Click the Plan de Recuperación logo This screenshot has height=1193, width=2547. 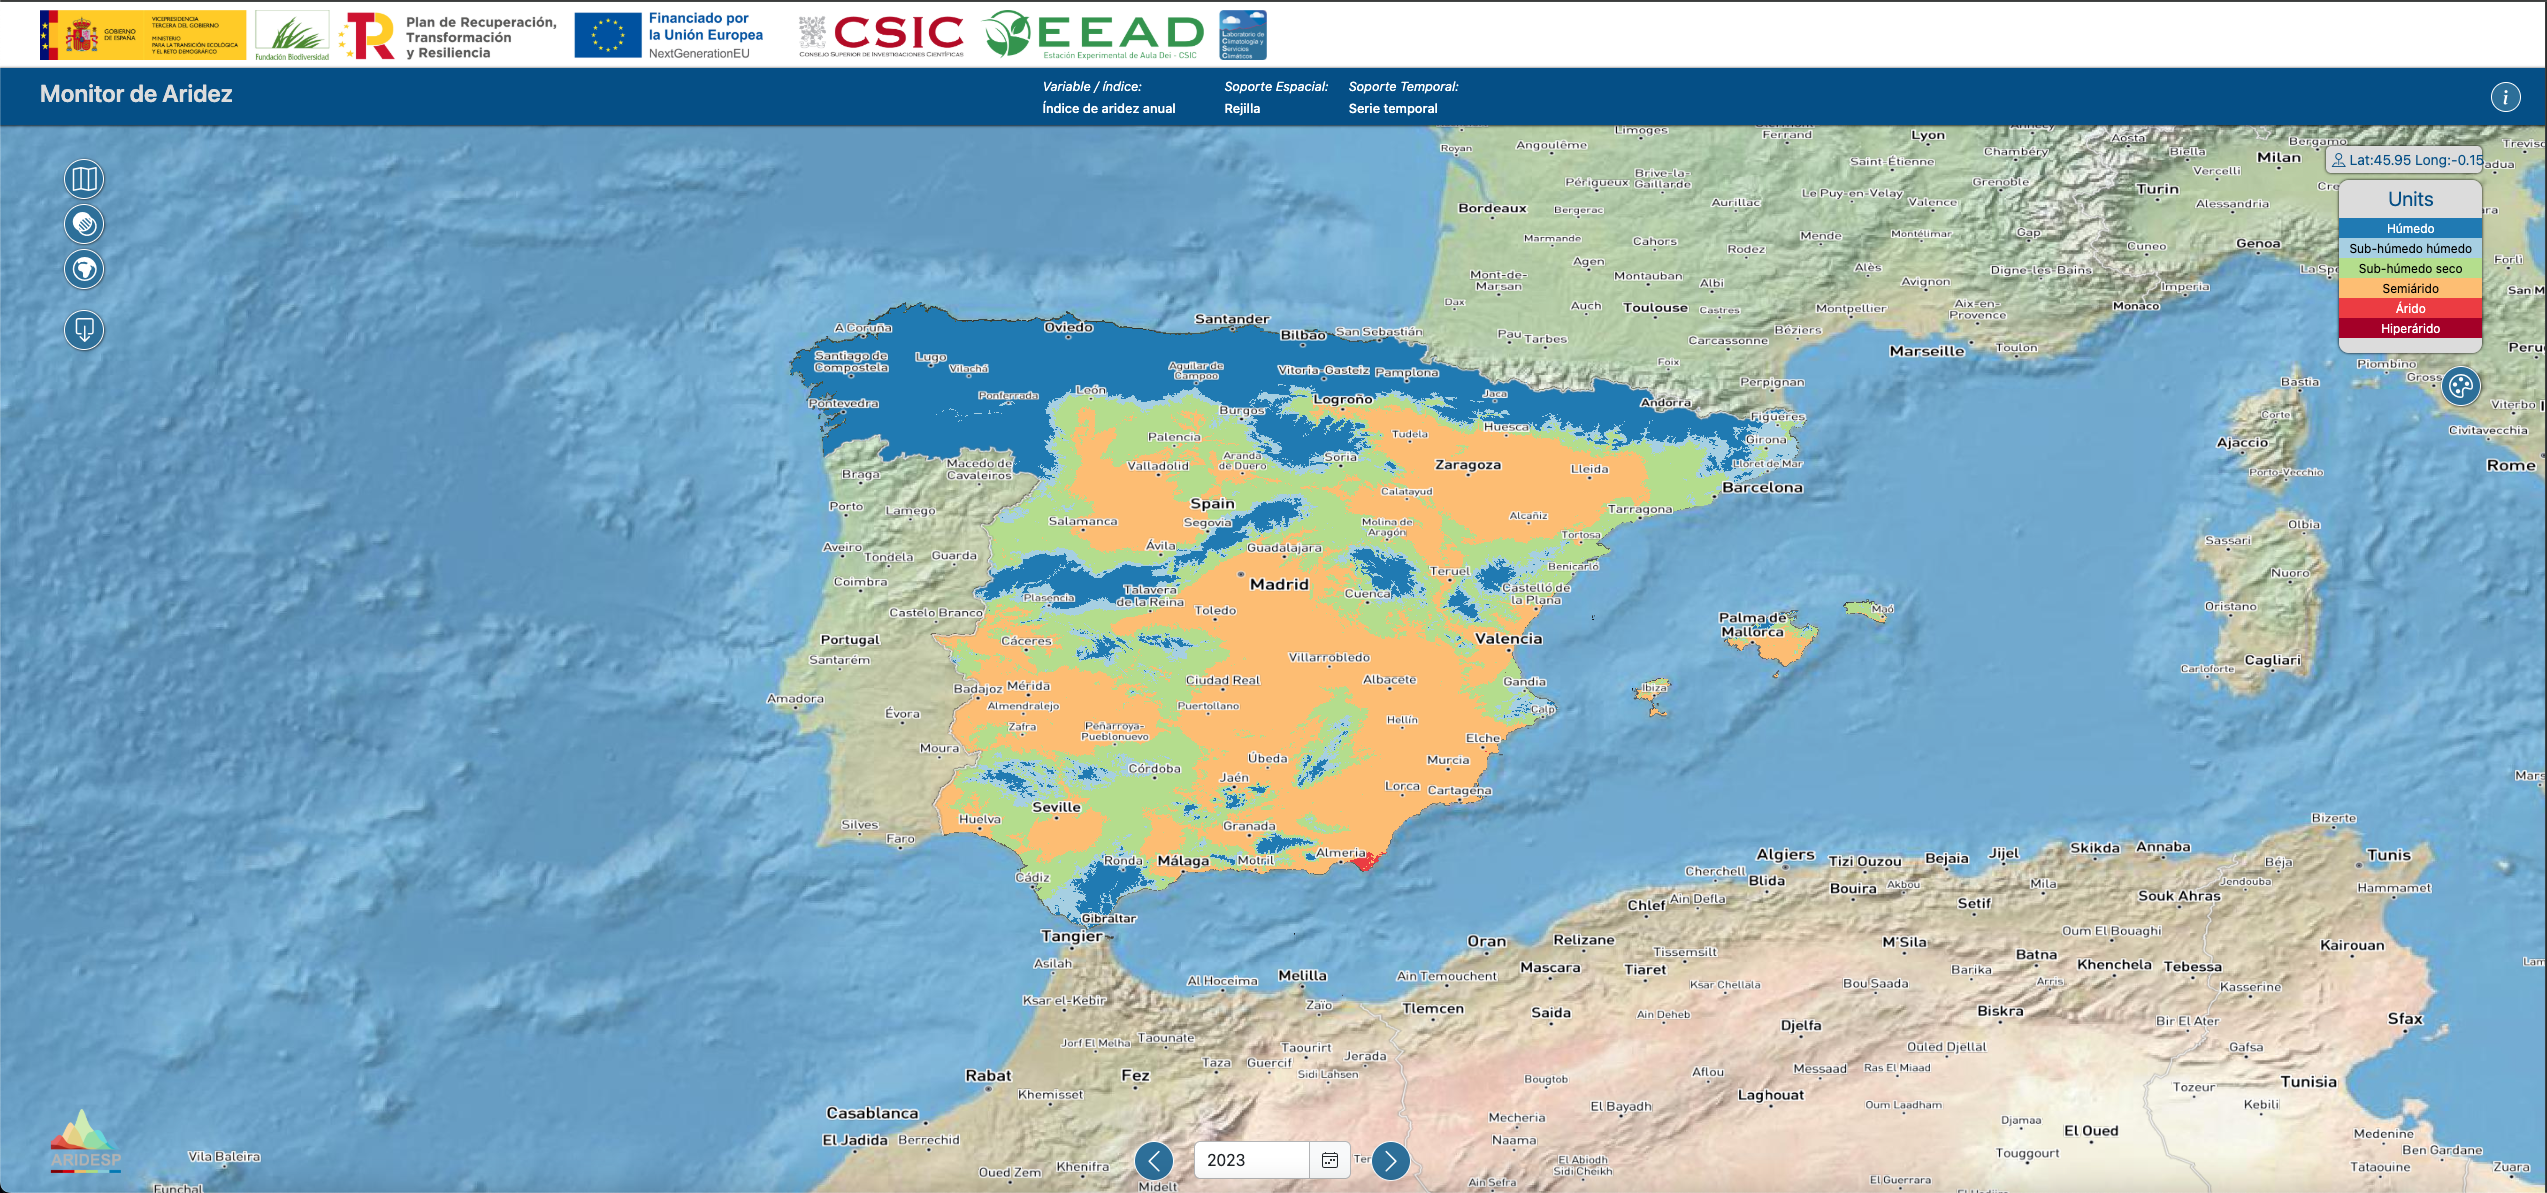(x=447, y=36)
